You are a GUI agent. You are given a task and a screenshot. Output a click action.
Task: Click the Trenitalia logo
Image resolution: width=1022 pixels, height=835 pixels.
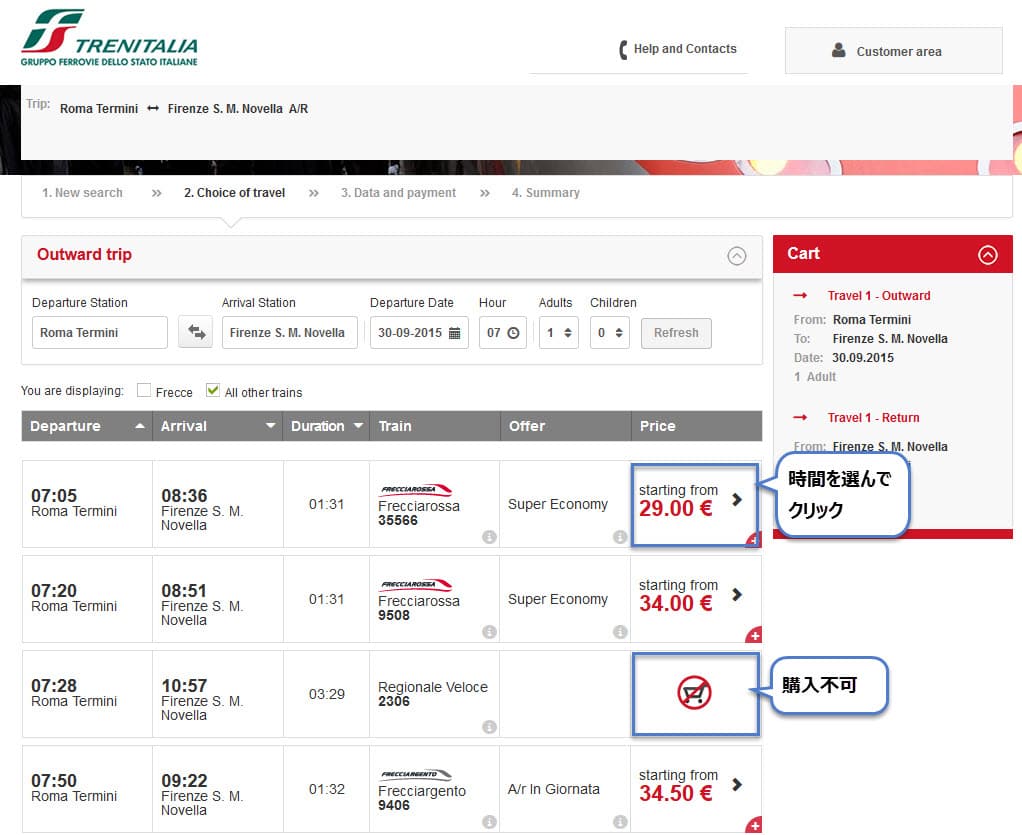coord(110,38)
